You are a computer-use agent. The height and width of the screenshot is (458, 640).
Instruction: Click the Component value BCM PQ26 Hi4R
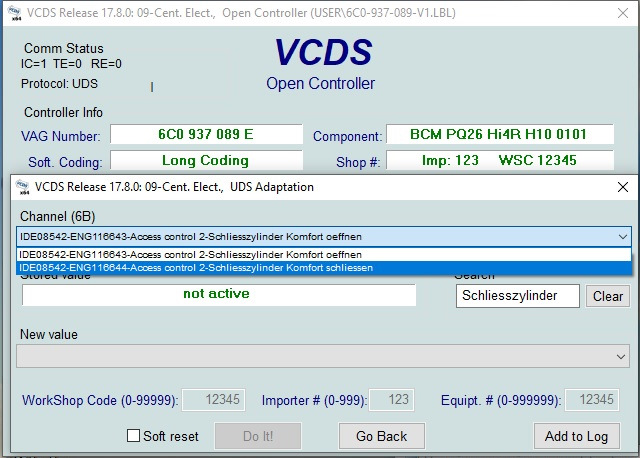[500, 134]
